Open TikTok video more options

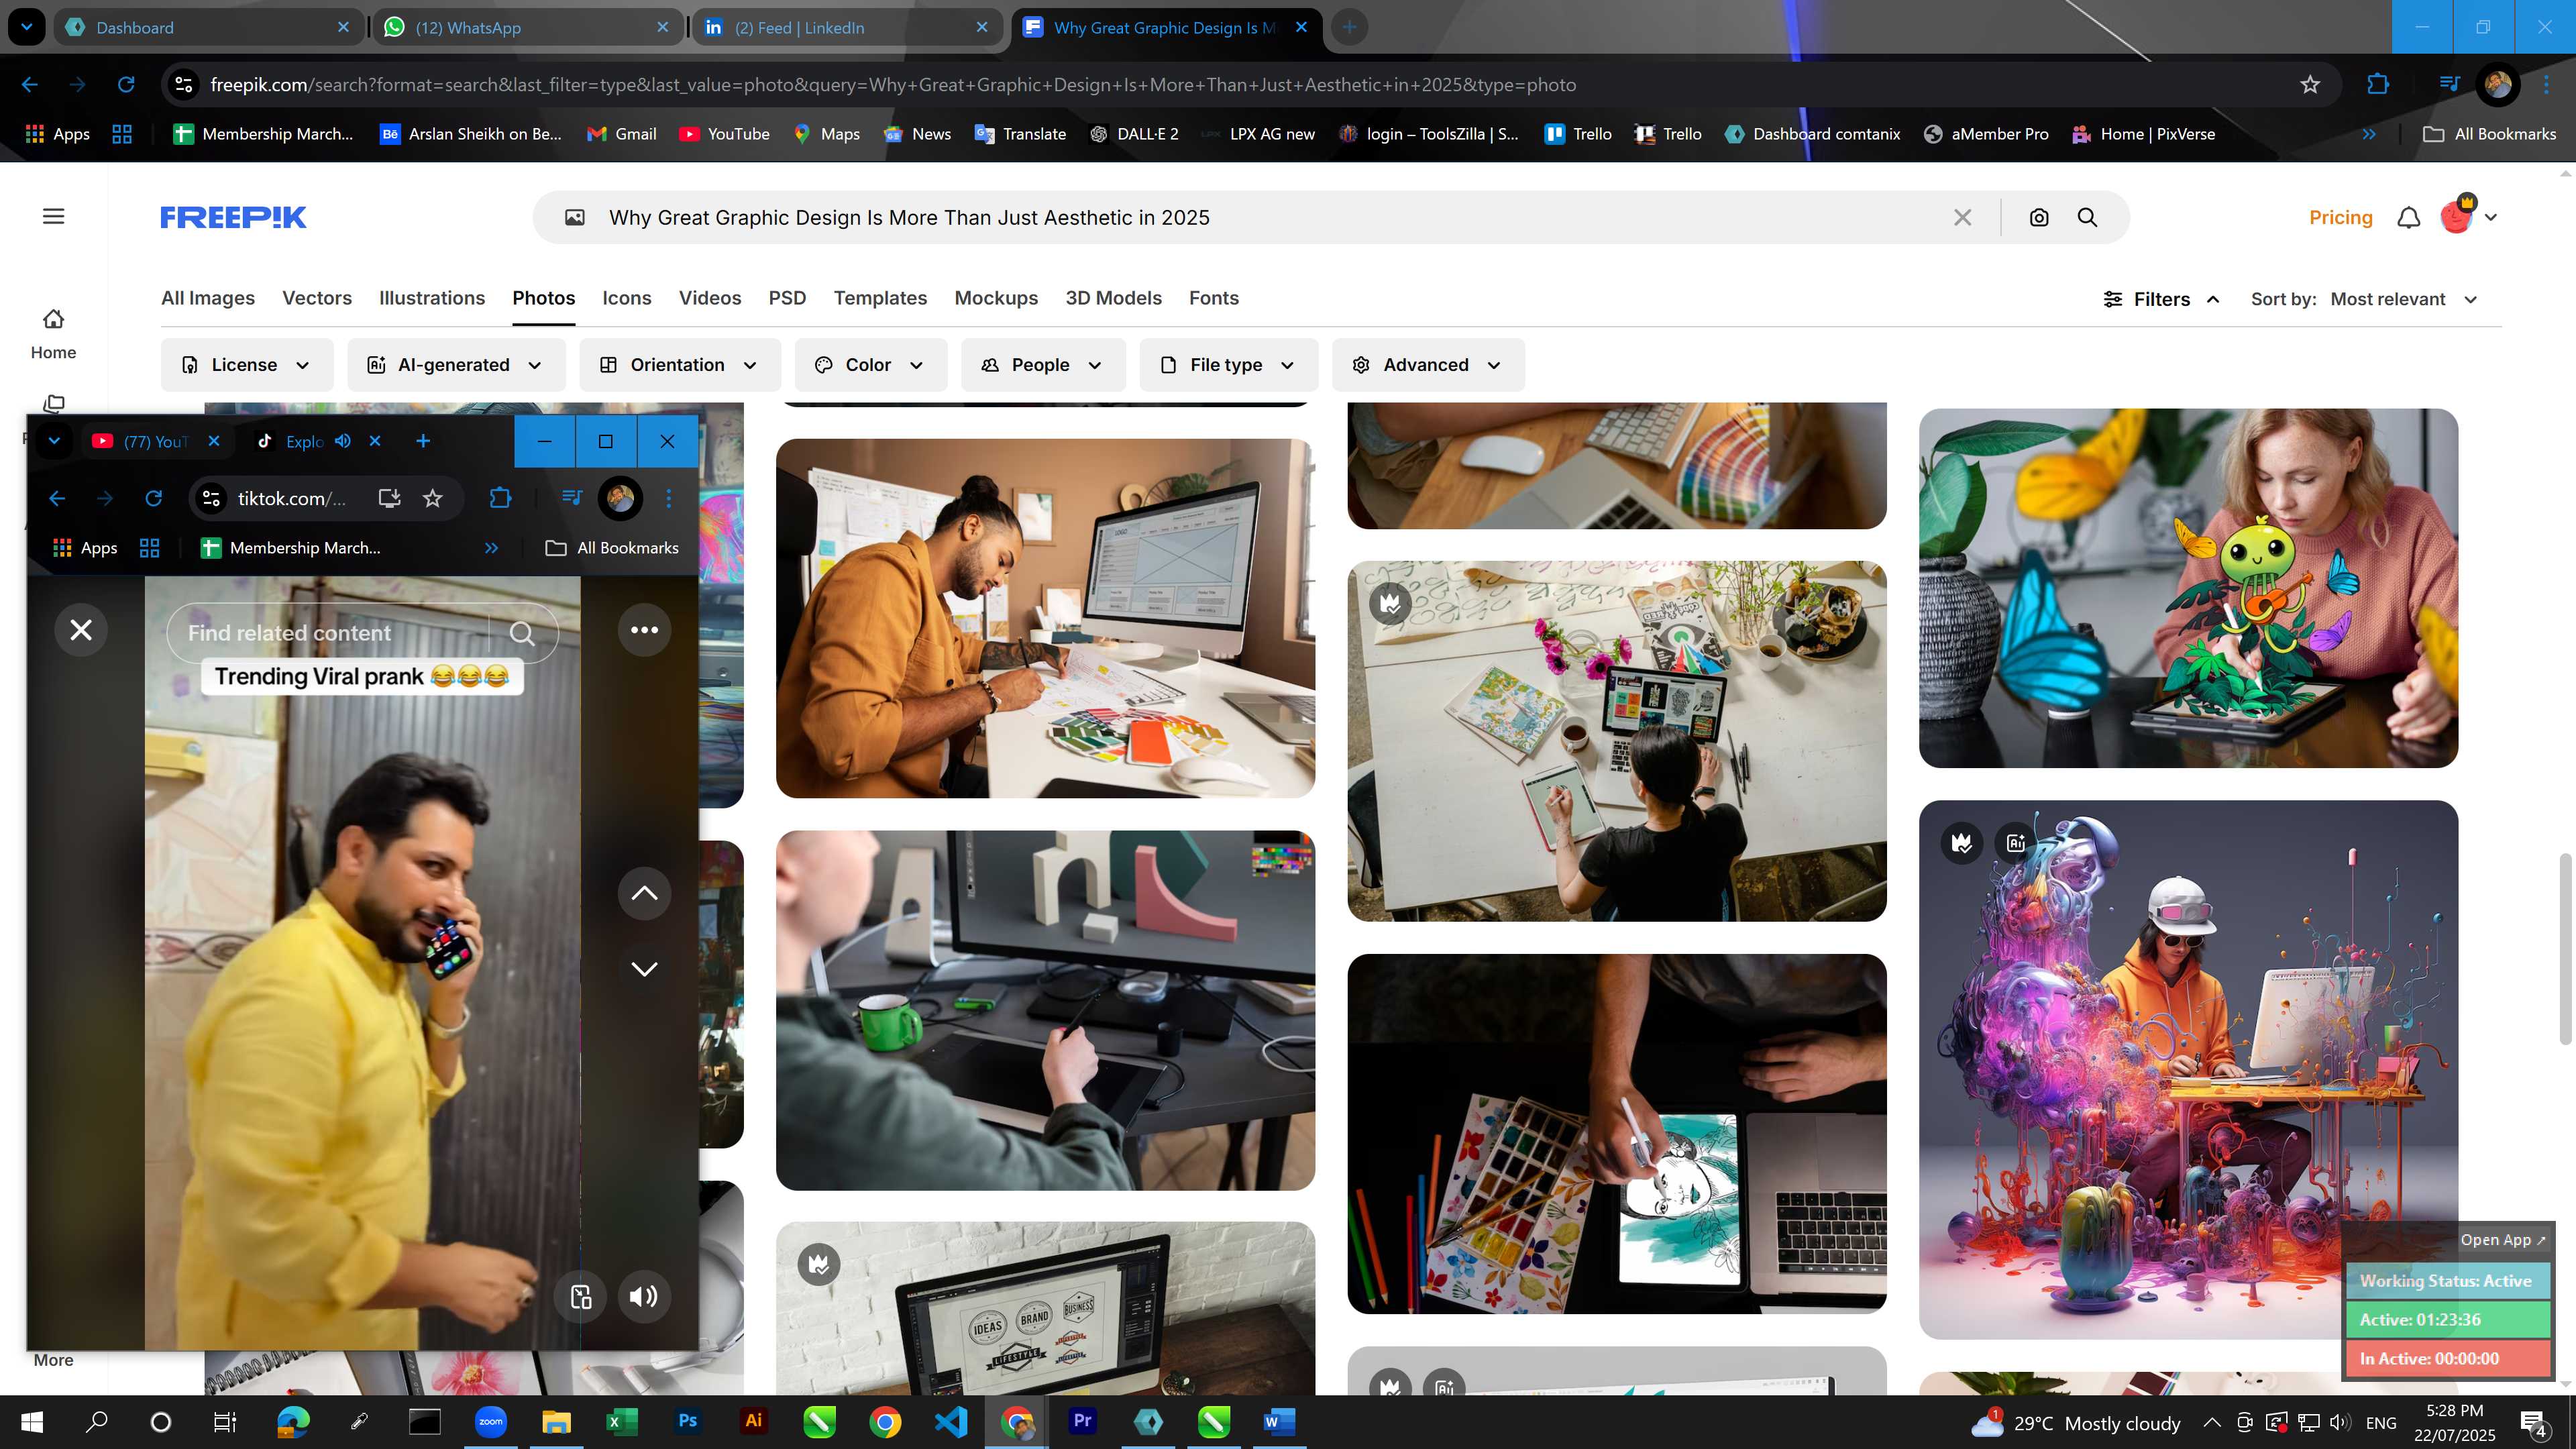coord(644,630)
